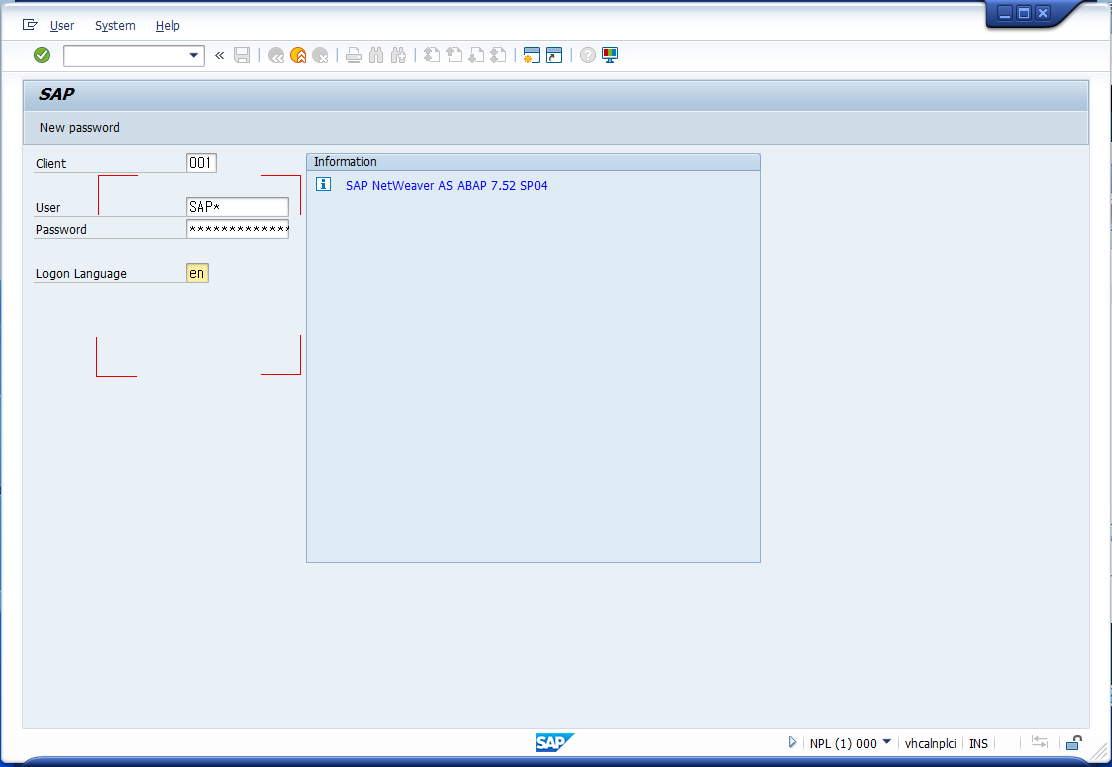Image resolution: width=1112 pixels, height=767 pixels.
Task: Click the vhcalnplci server name in status bar
Action: click(930, 743)
